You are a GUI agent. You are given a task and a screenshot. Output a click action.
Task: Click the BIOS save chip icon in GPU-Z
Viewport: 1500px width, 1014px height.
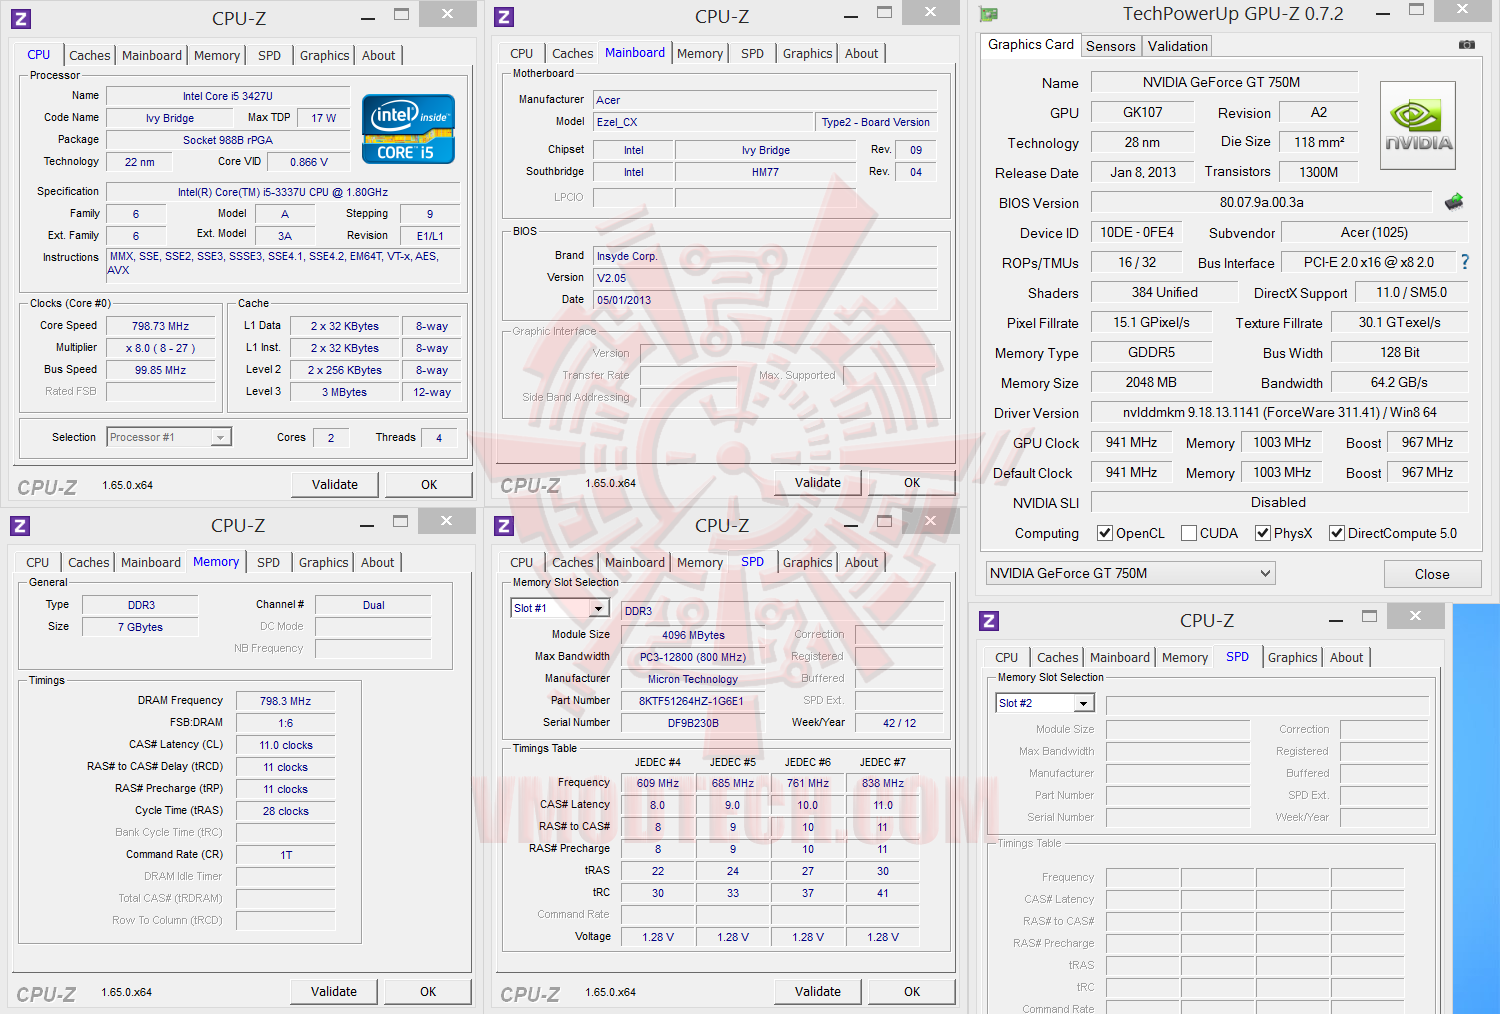click(1454, 202)
